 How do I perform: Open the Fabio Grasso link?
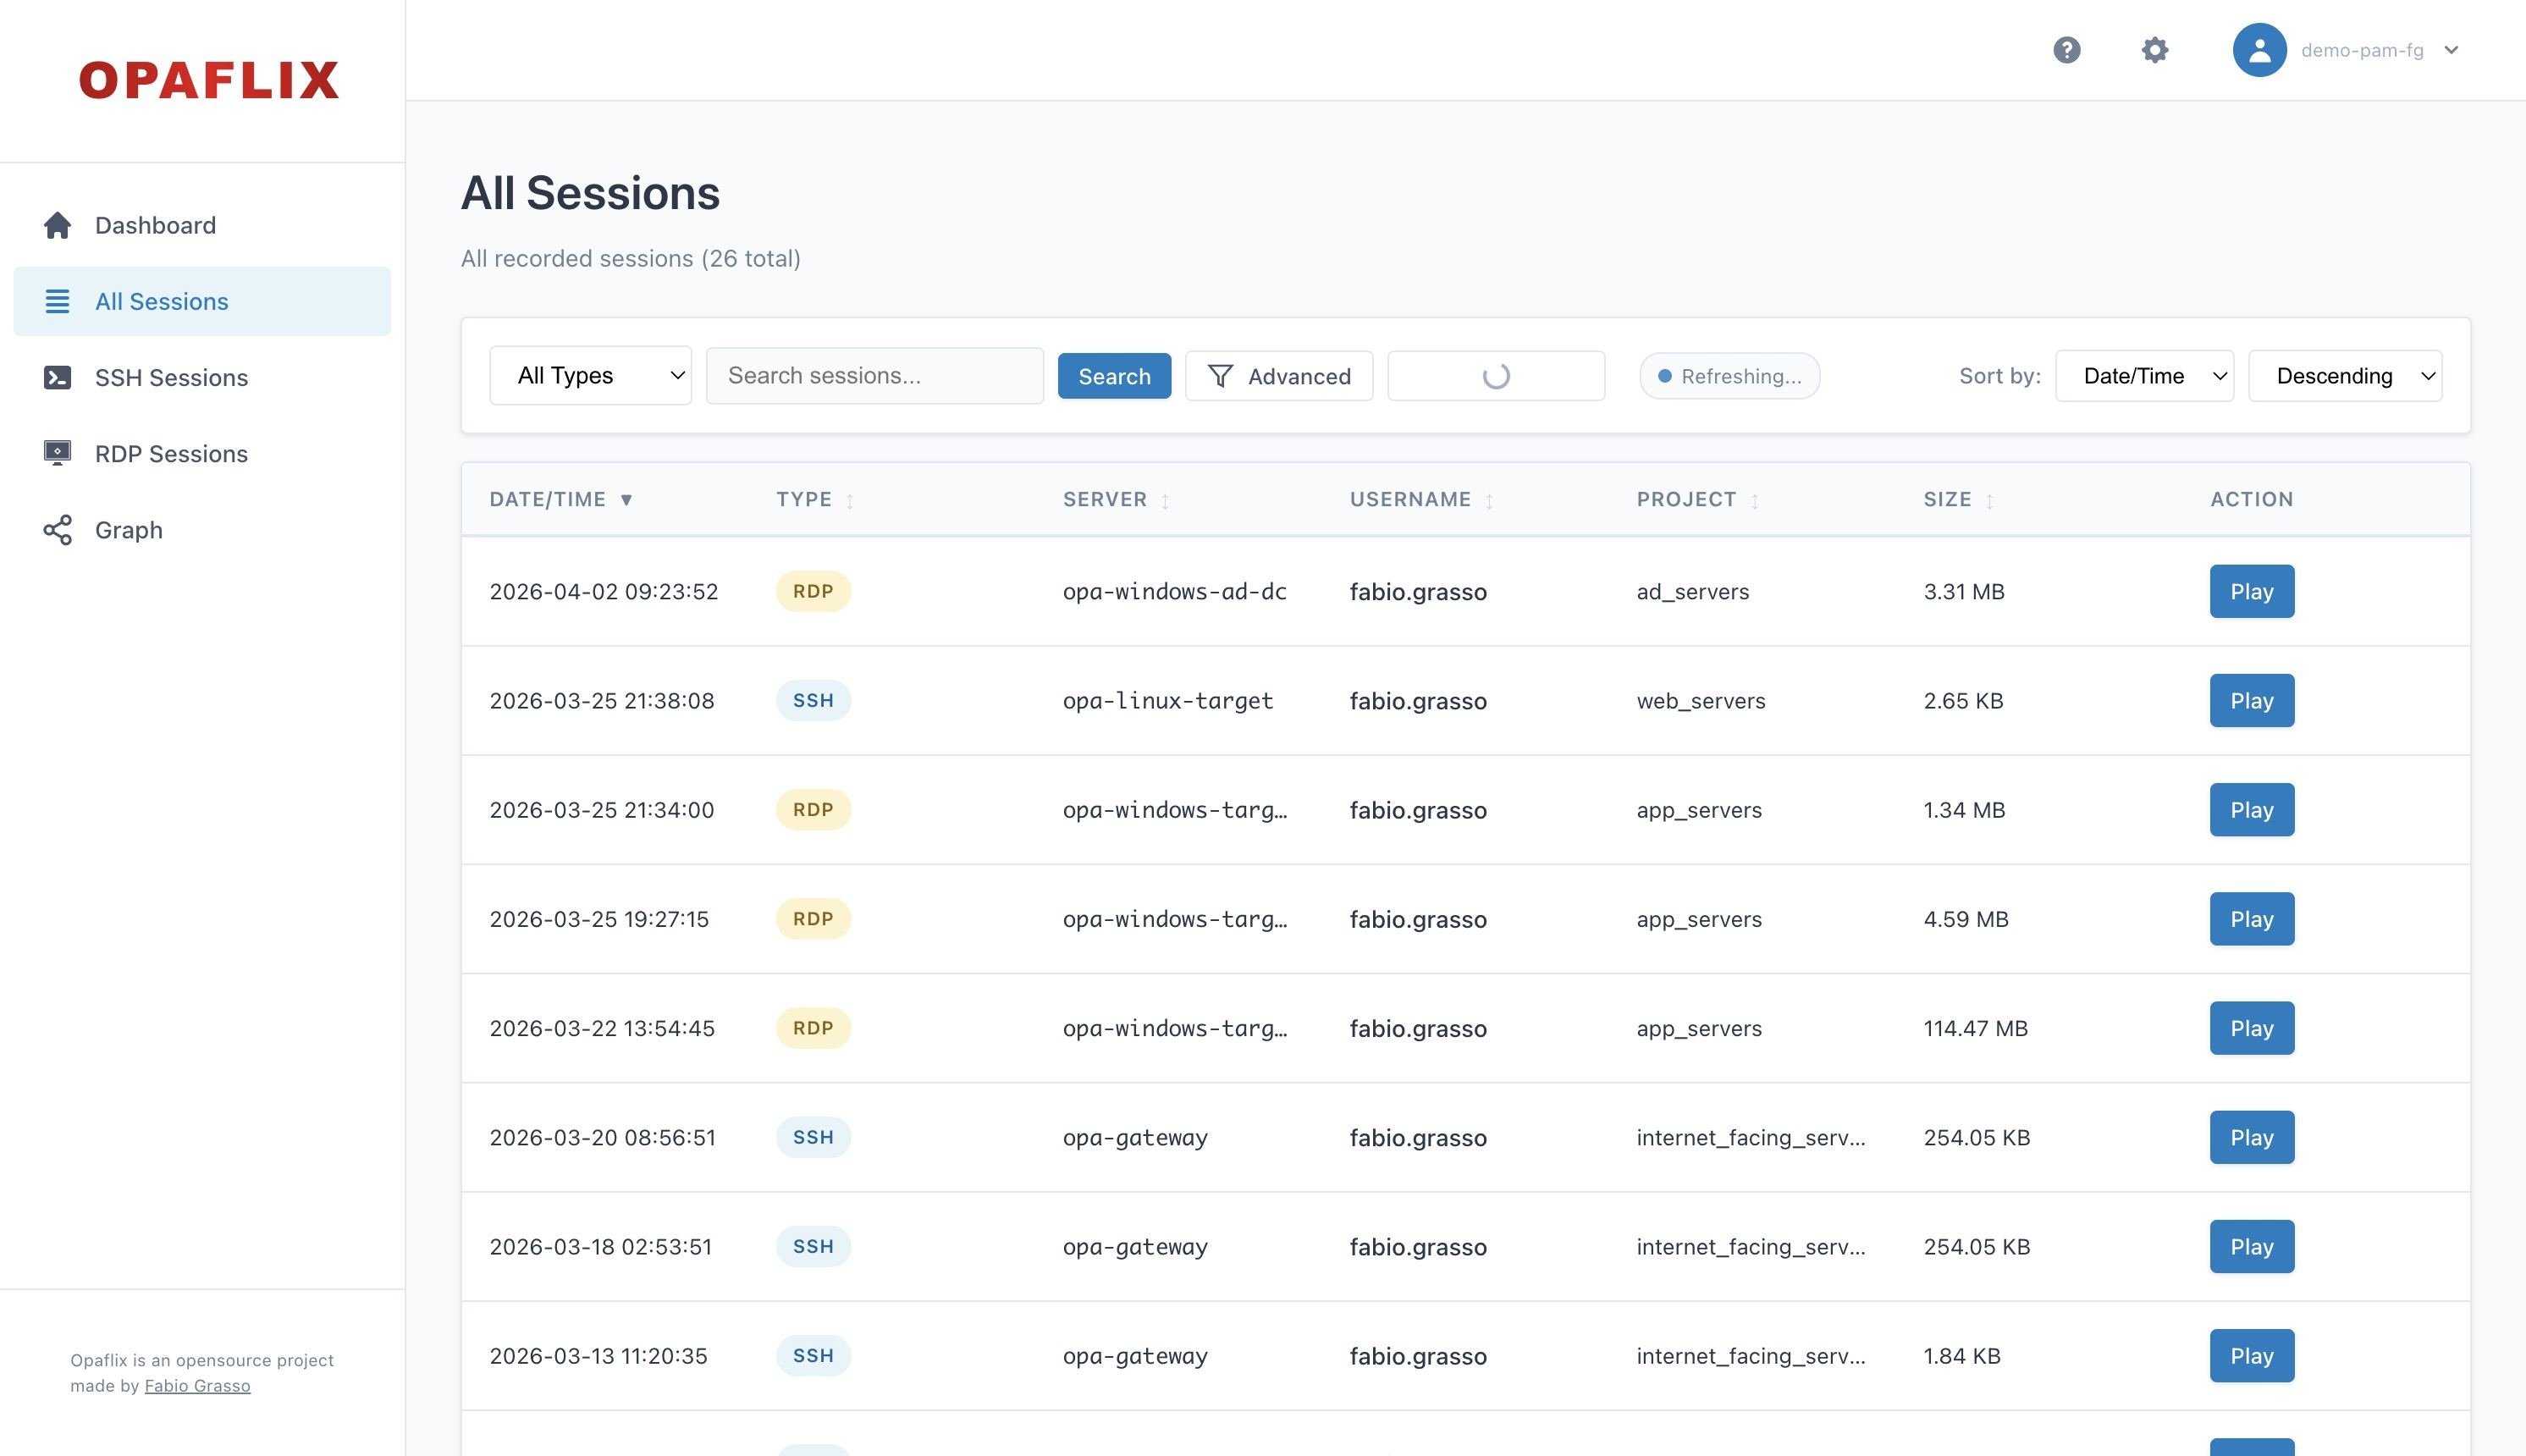[197, 1386]
